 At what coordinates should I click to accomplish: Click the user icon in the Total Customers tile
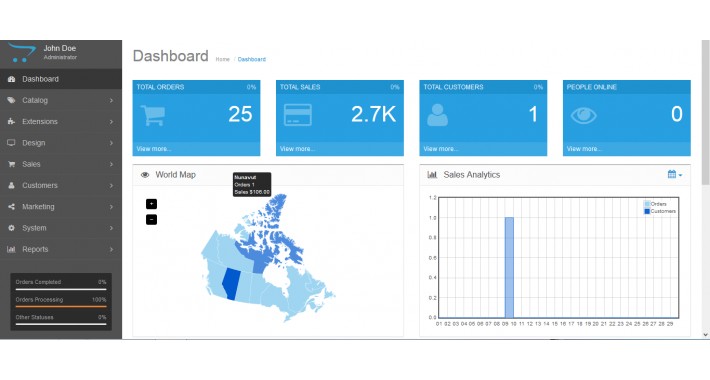[437, 115]
